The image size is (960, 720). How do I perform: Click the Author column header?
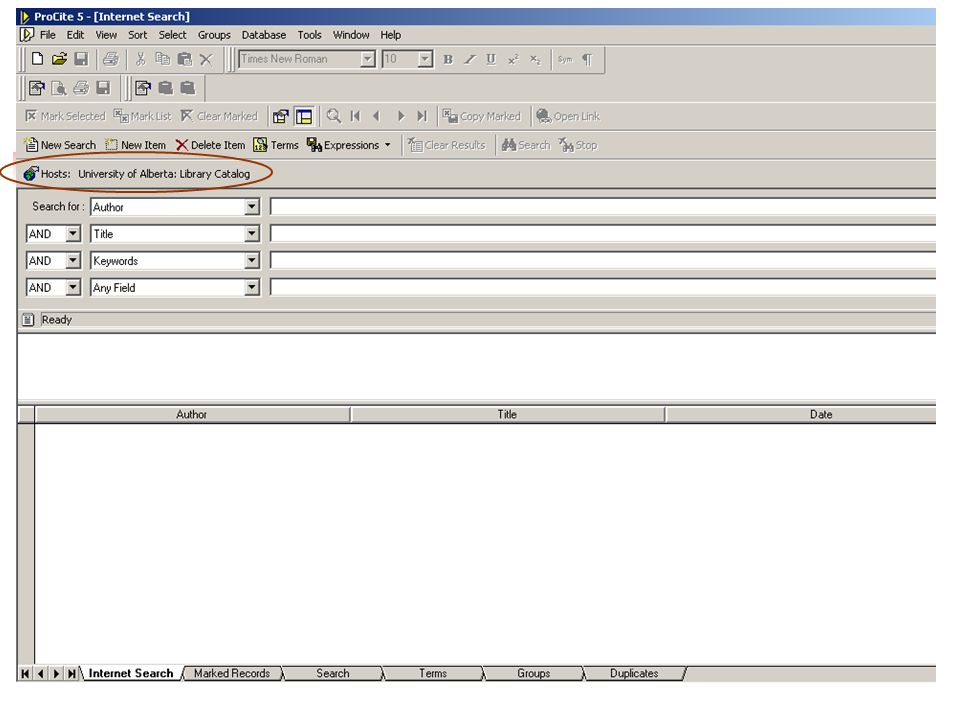click(192, 414)
